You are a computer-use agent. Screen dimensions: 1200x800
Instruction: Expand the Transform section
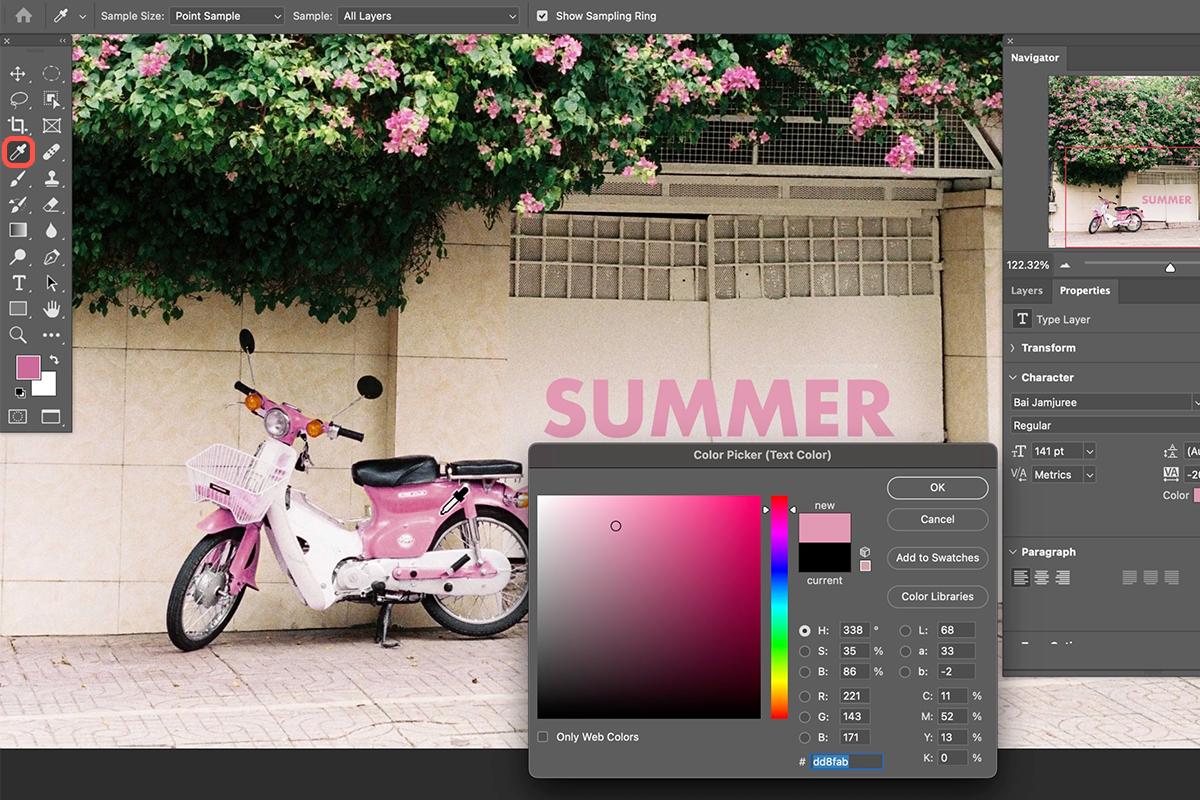(x=1012, y=348)
